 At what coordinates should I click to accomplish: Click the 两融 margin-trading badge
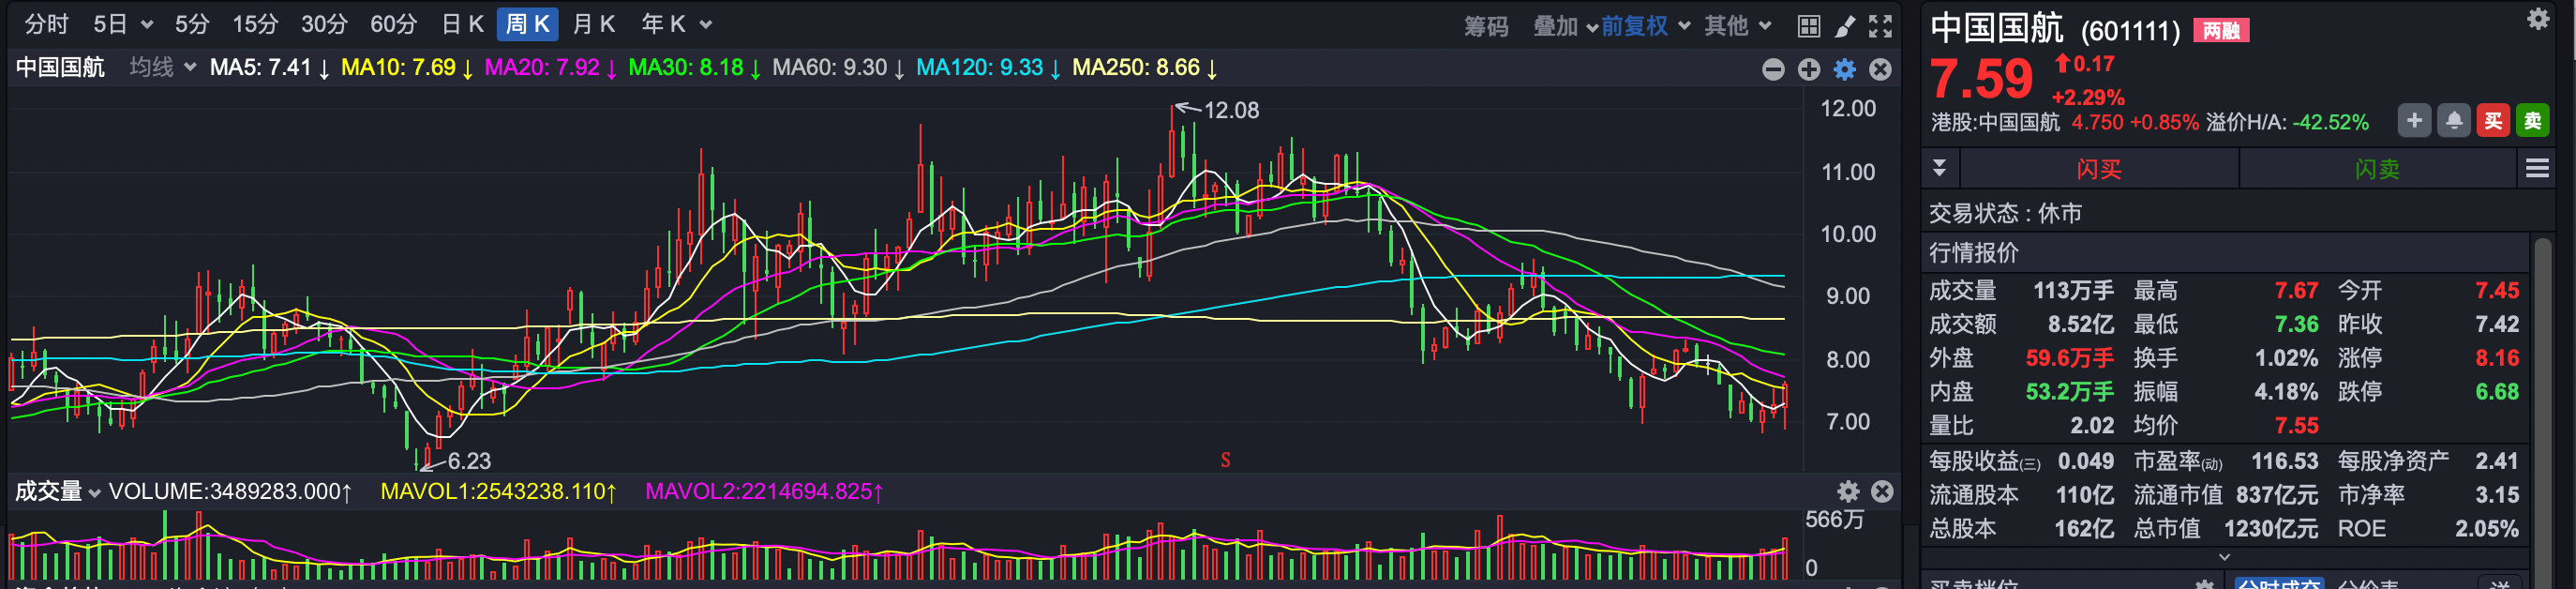click(2221, 31)
